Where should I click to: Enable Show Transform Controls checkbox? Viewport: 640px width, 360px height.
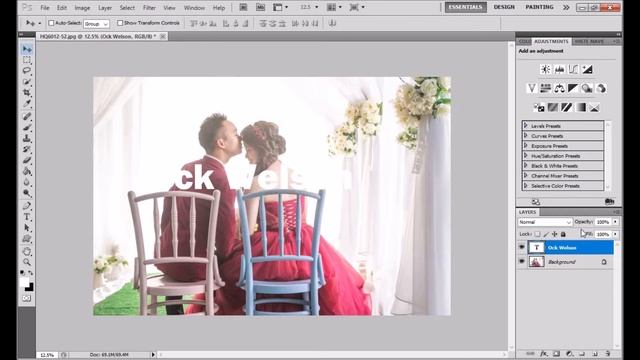pyautogui.click(x=120, y=23)
